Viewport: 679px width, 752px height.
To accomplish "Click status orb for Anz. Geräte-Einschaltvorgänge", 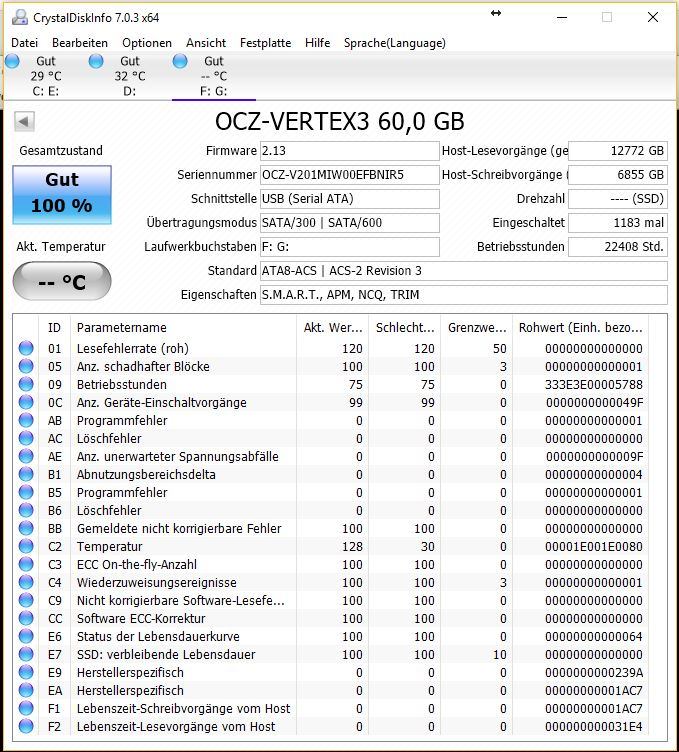I will click(x=26, y=402).
